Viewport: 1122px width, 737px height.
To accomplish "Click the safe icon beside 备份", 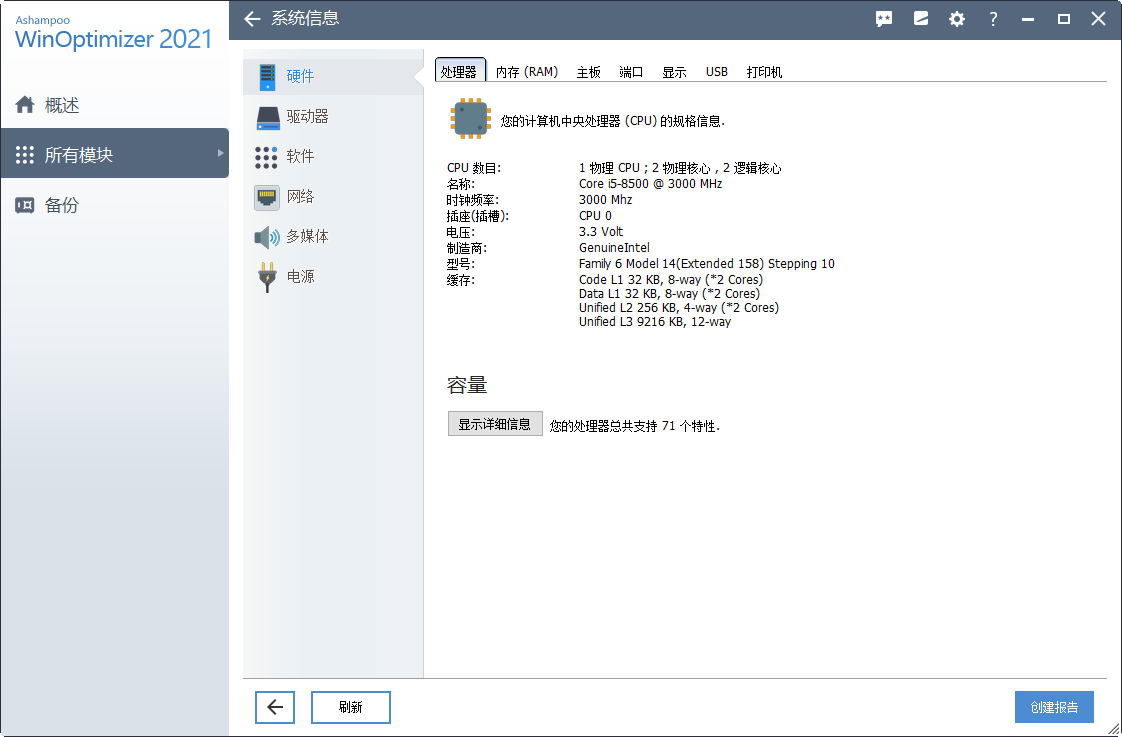I will coord(25,205).
